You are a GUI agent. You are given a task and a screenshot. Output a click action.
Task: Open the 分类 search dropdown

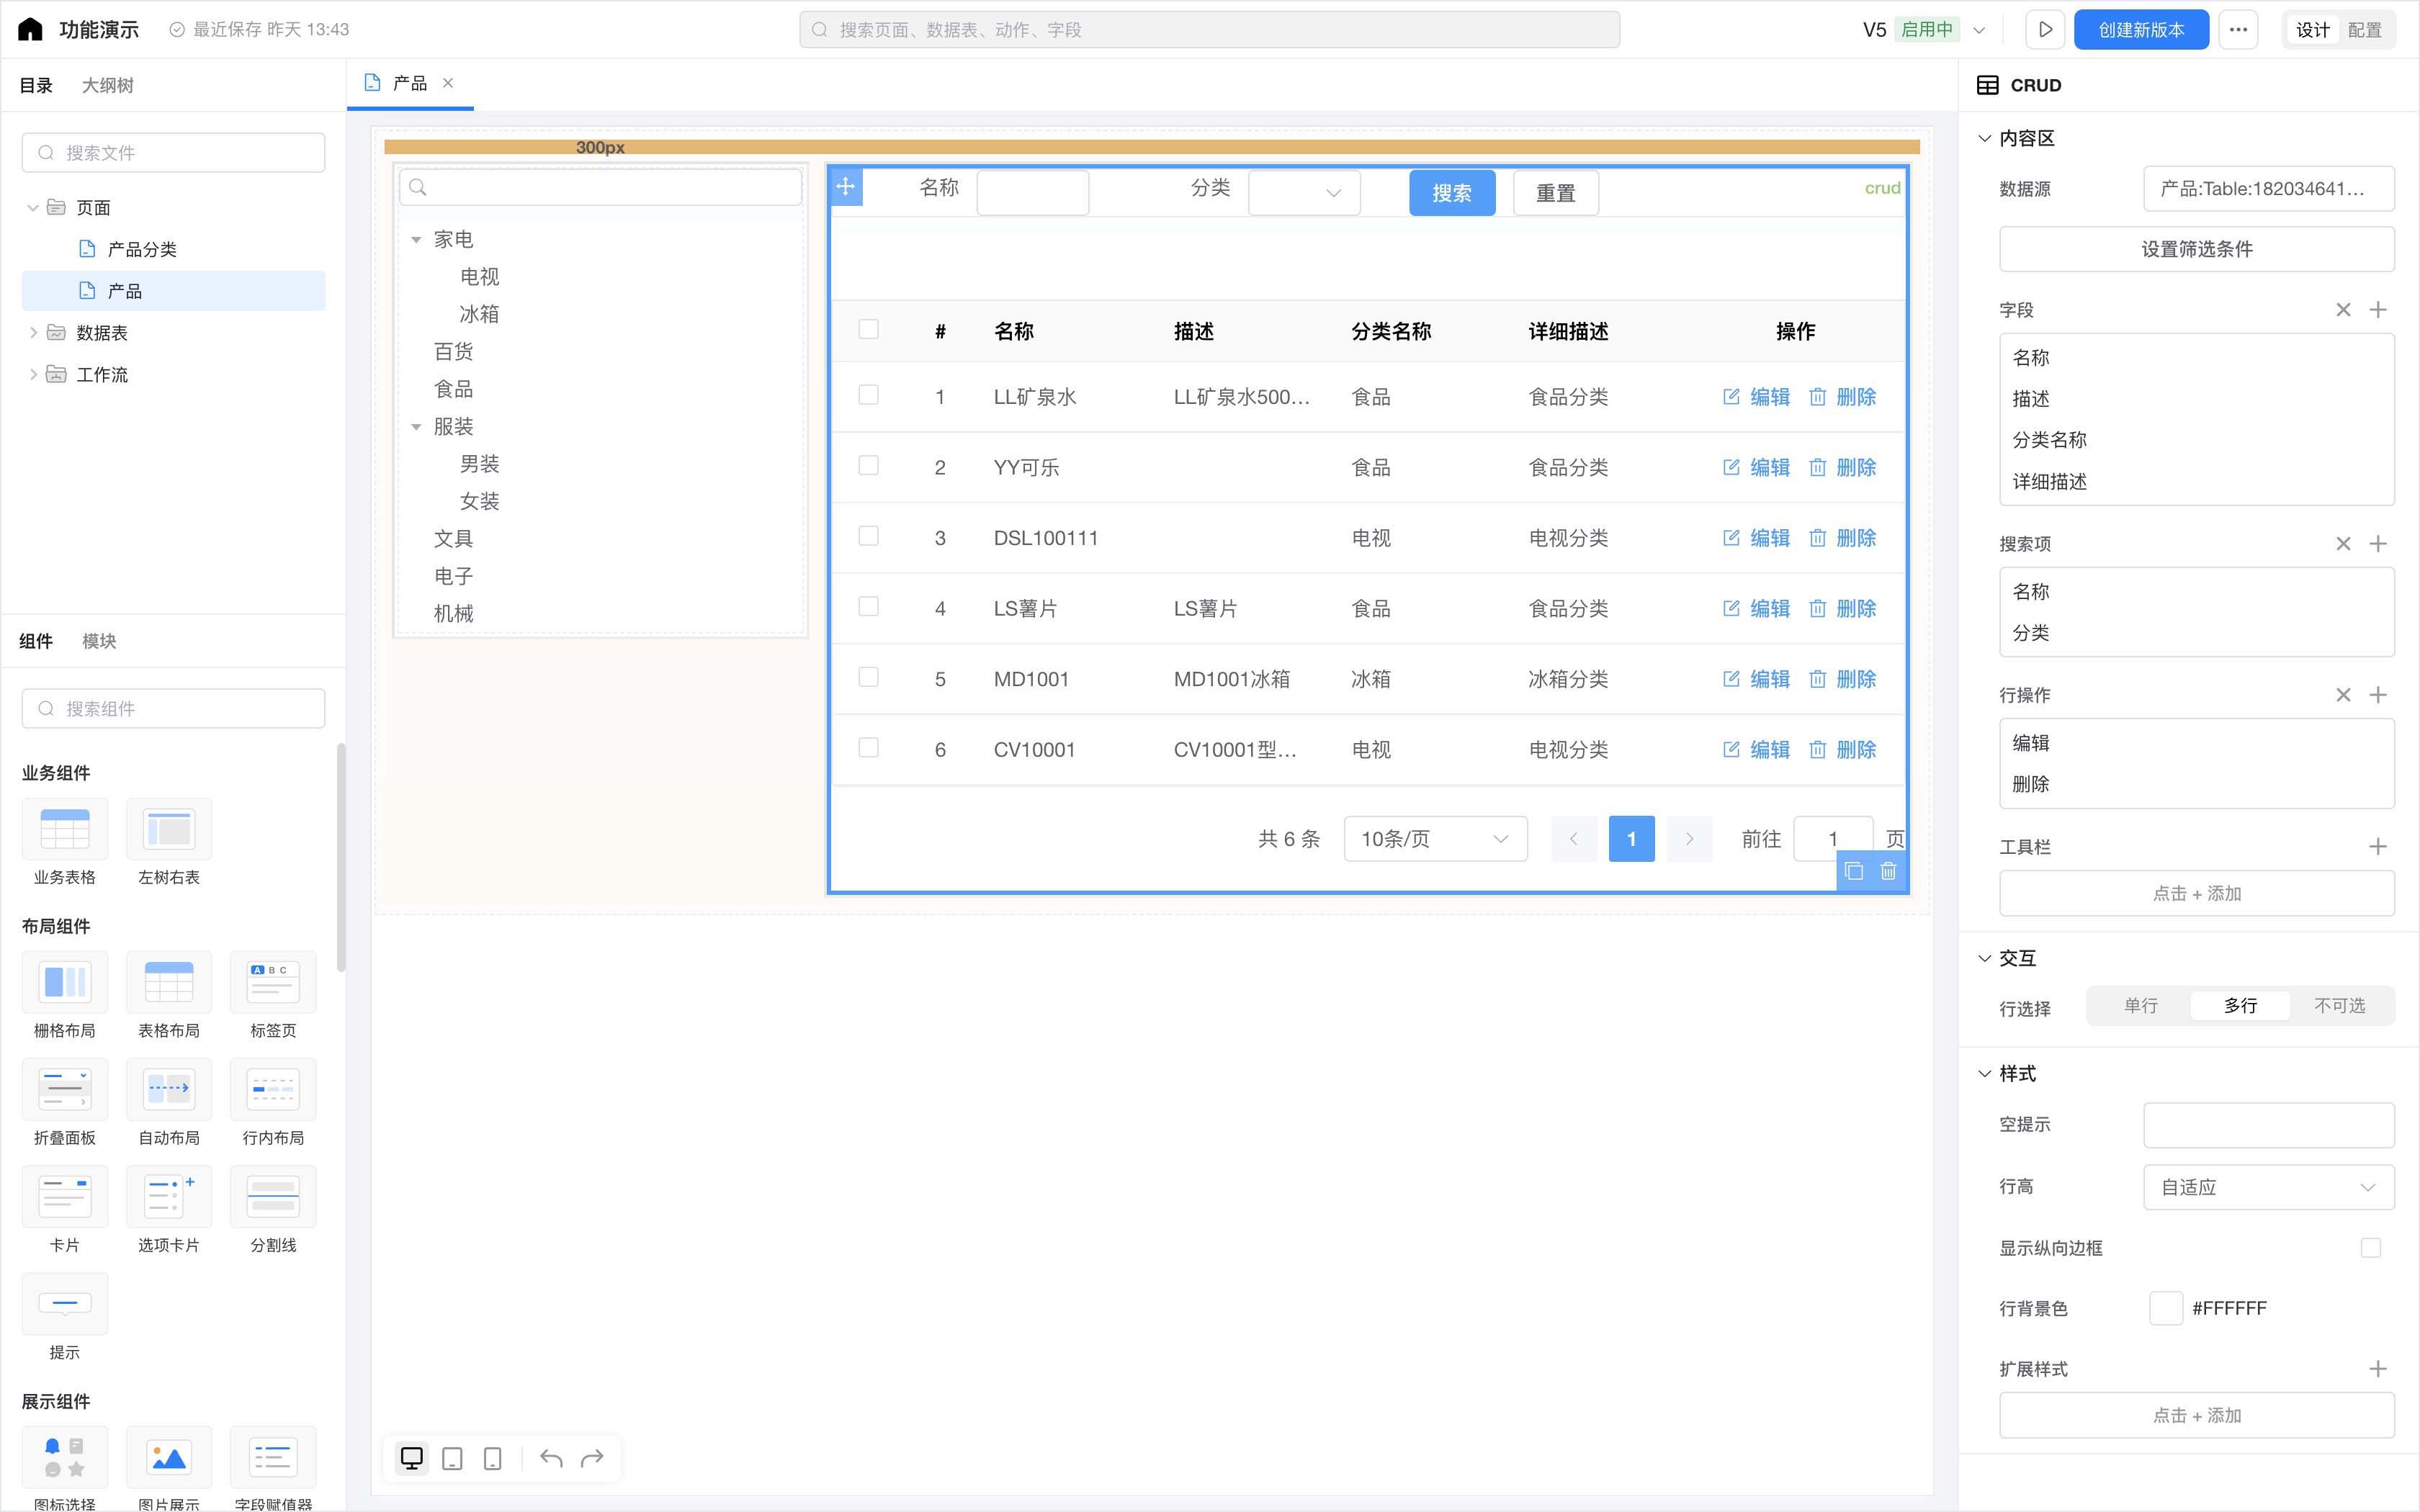pos(1304,193)
